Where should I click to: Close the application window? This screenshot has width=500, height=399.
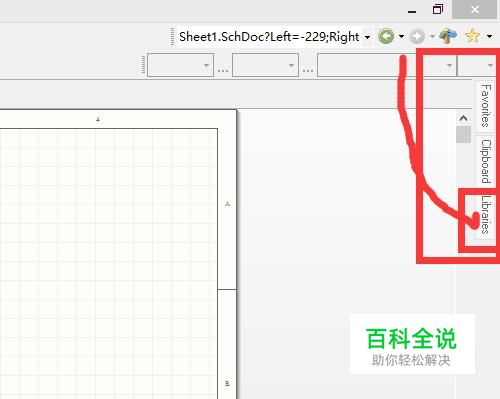475,9
